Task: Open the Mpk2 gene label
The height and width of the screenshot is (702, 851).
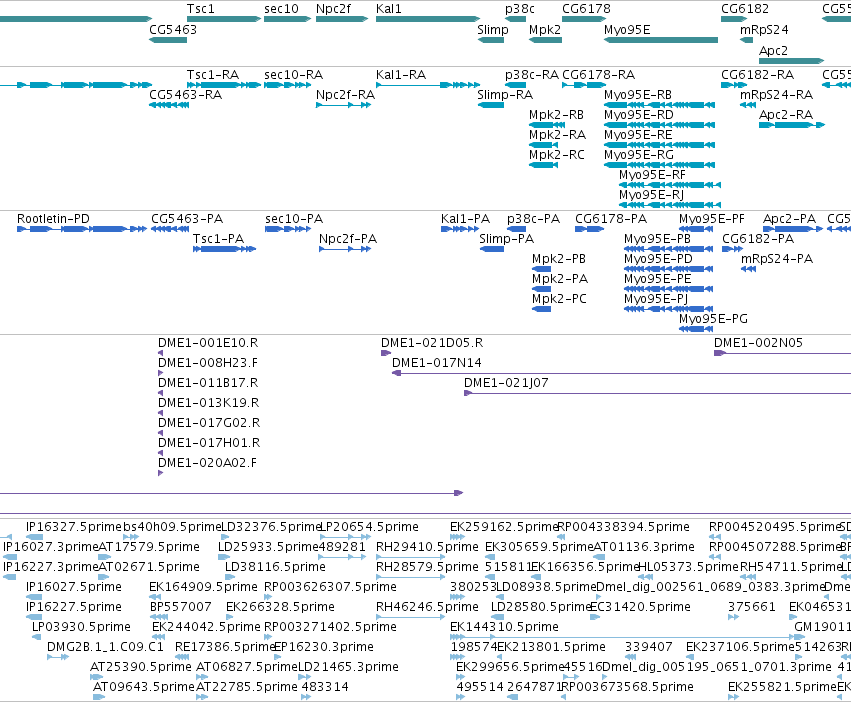Action: [545, 30]
